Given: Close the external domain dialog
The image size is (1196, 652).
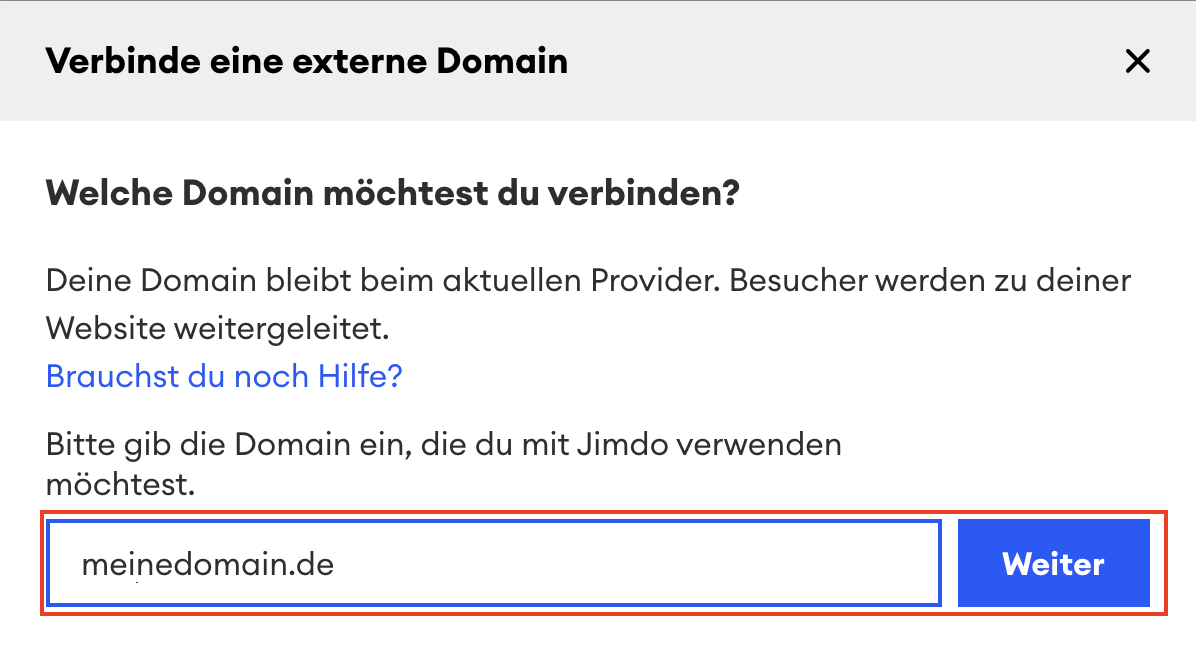Looking at the screenshot, I should 1137,62.
